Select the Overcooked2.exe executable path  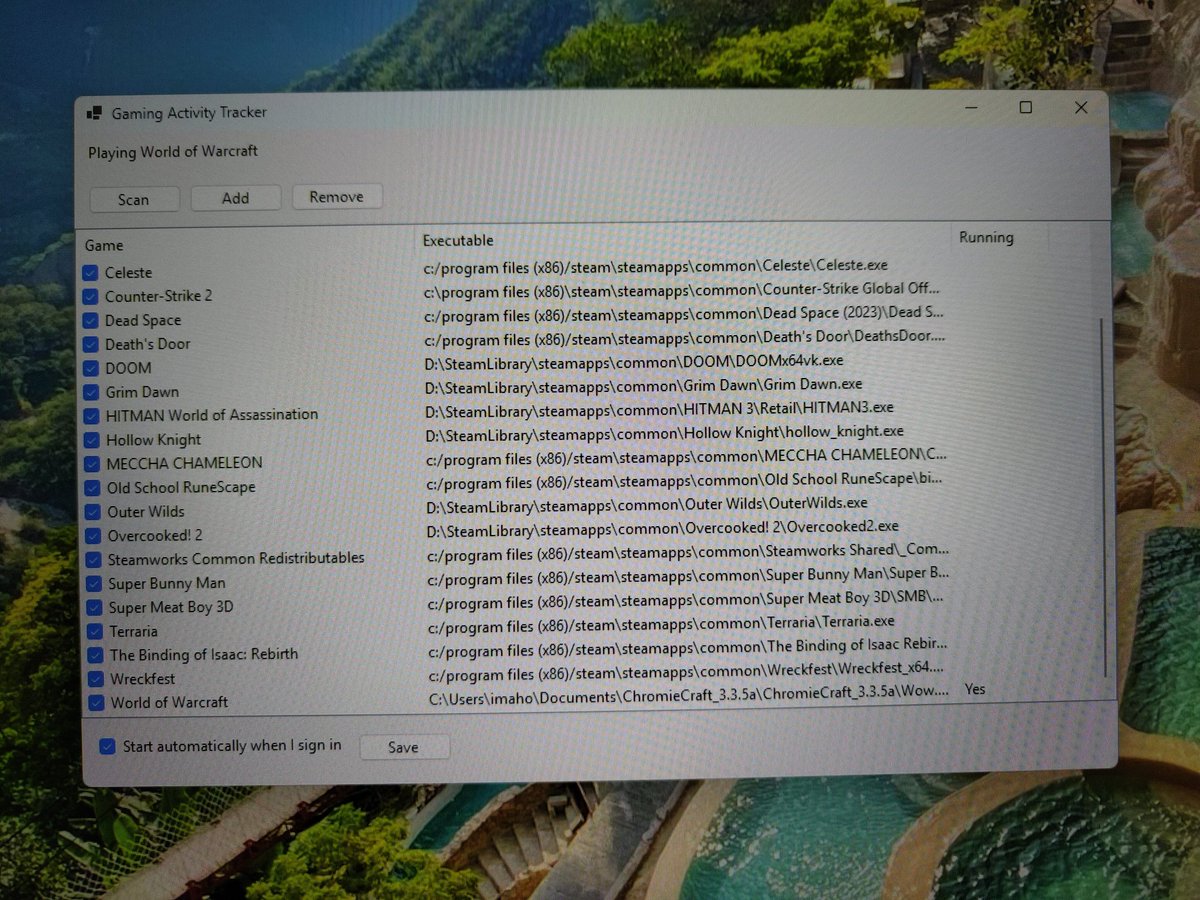coord(663,527)
